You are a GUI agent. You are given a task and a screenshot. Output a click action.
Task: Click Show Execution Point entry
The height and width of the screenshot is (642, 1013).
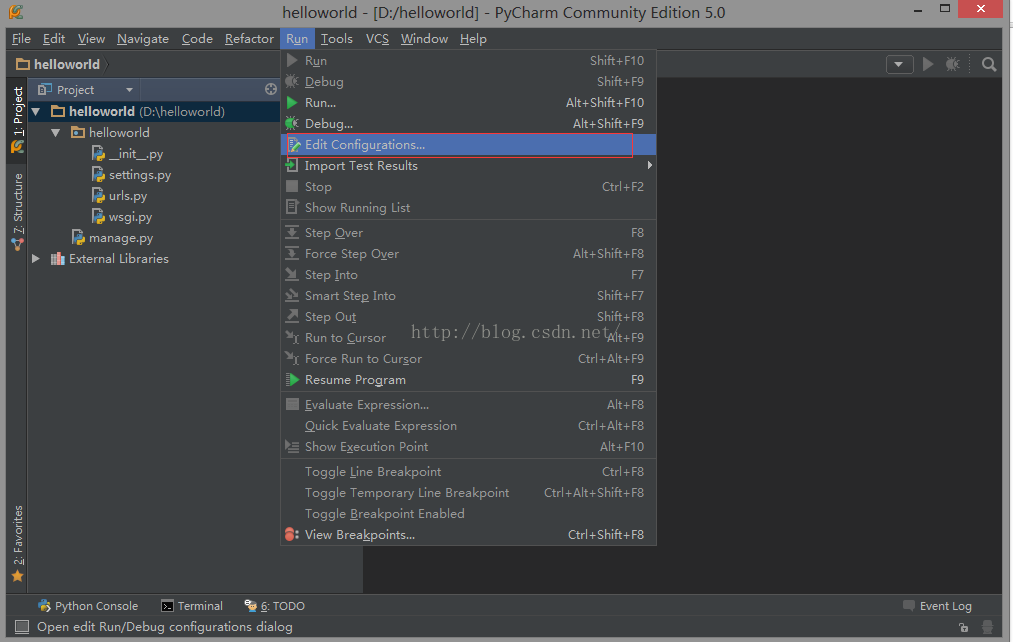tap(468, 447)
